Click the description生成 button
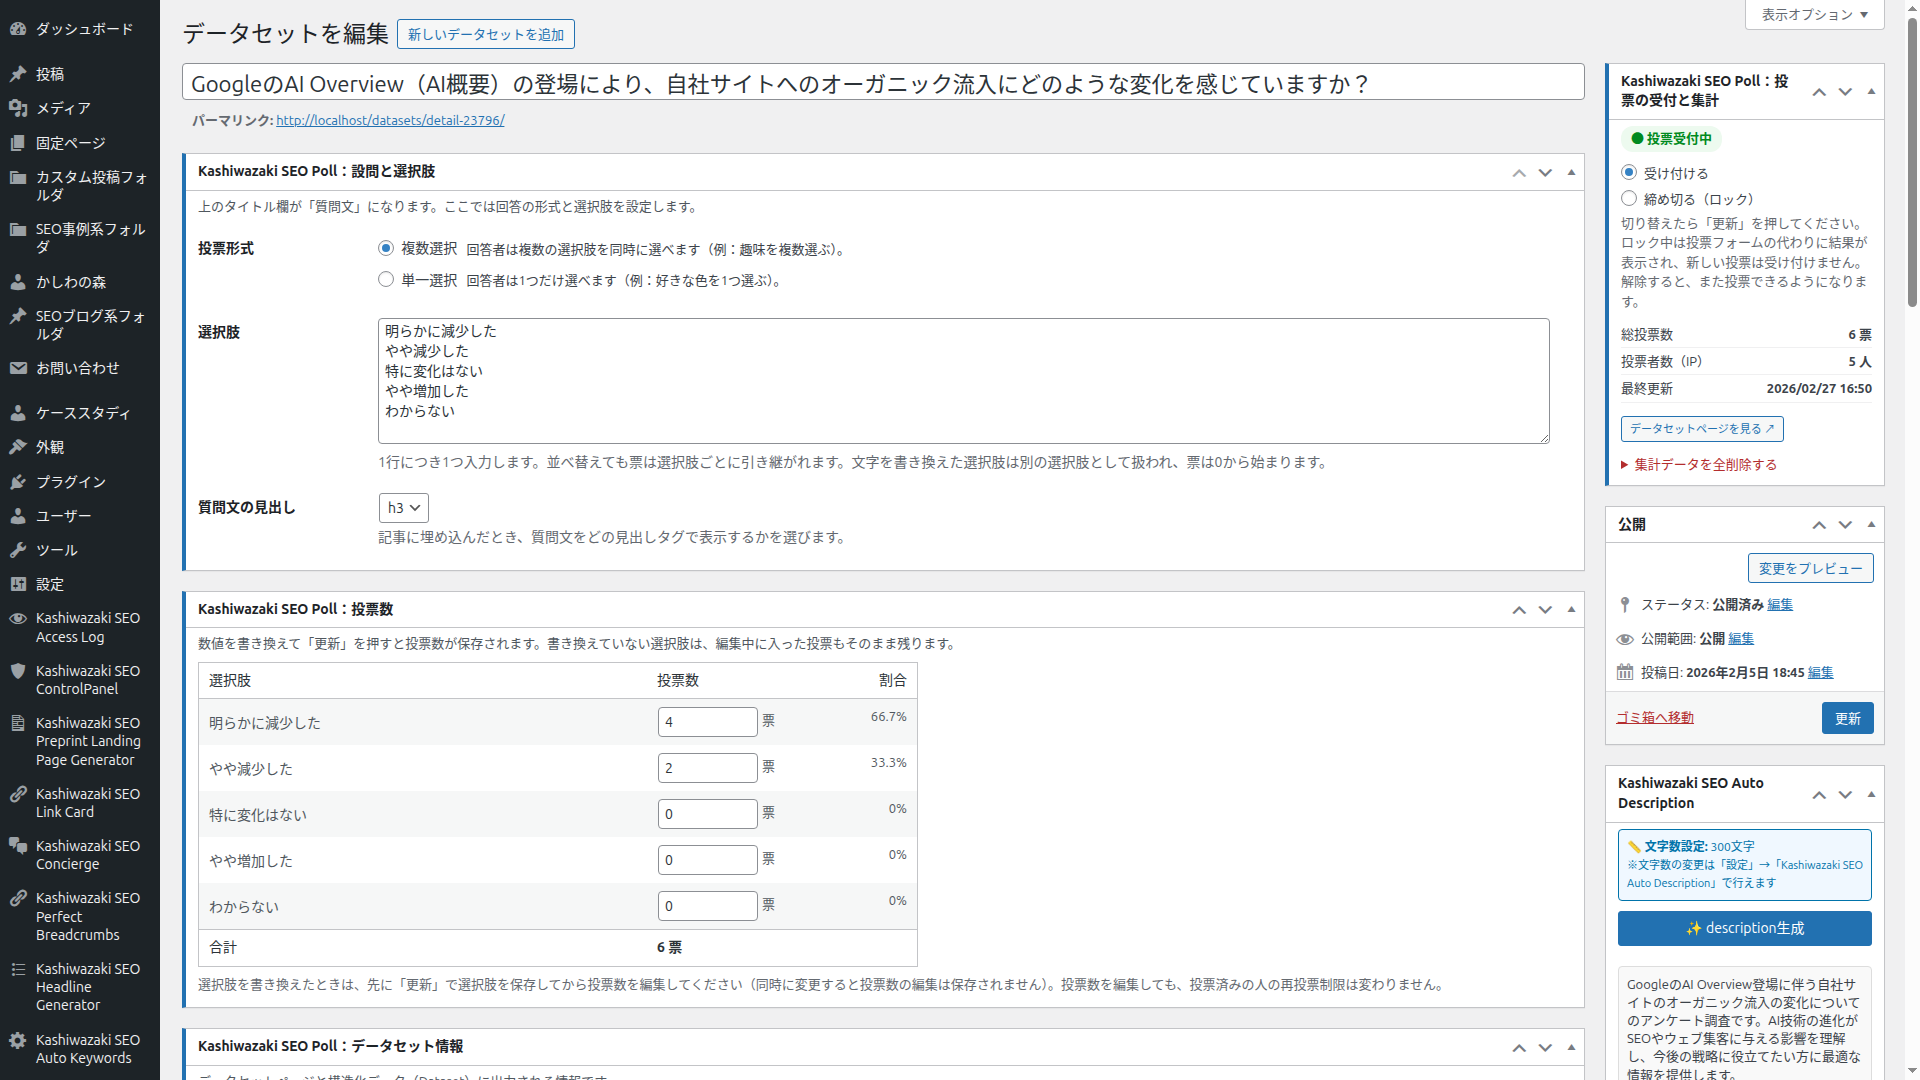The width and height of the screenshot is (1920, 1080). [1745, 928]
